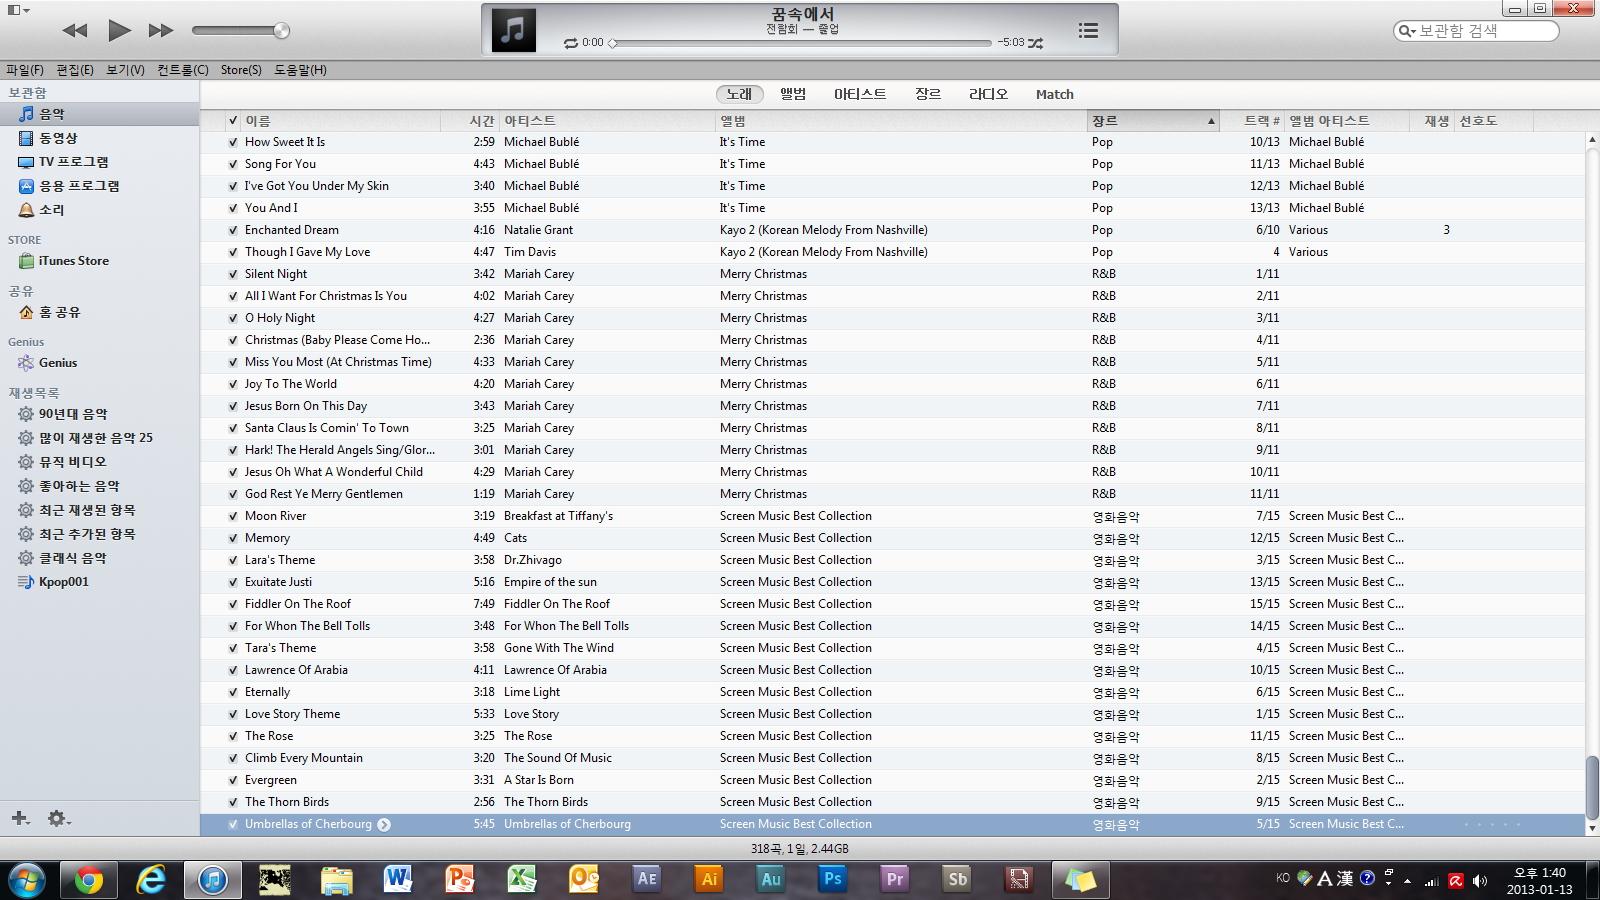Toggle the shuffle icon
Screen dimensions: 1600x900
coord(1036,43)
